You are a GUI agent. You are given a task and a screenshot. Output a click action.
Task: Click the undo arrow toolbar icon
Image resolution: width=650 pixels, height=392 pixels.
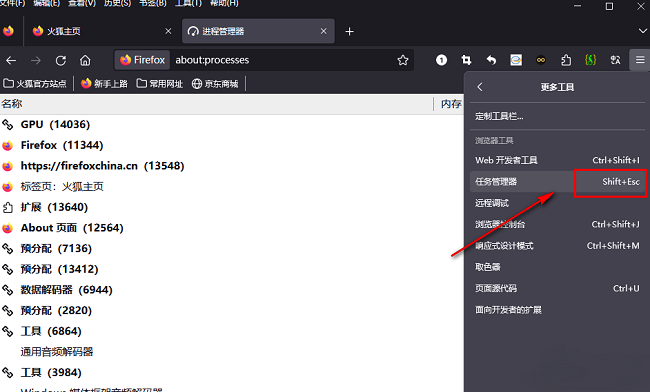pyautogui.click(x=491, y=60)
